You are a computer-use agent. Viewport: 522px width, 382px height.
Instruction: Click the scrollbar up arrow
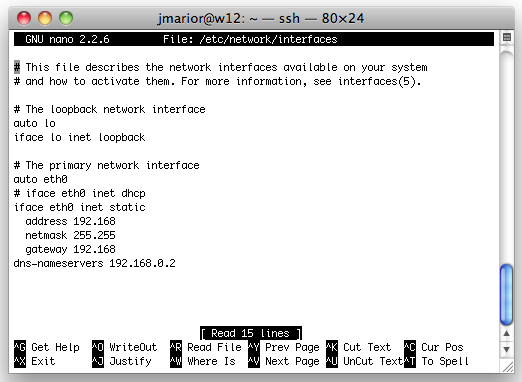coord(507,333)
